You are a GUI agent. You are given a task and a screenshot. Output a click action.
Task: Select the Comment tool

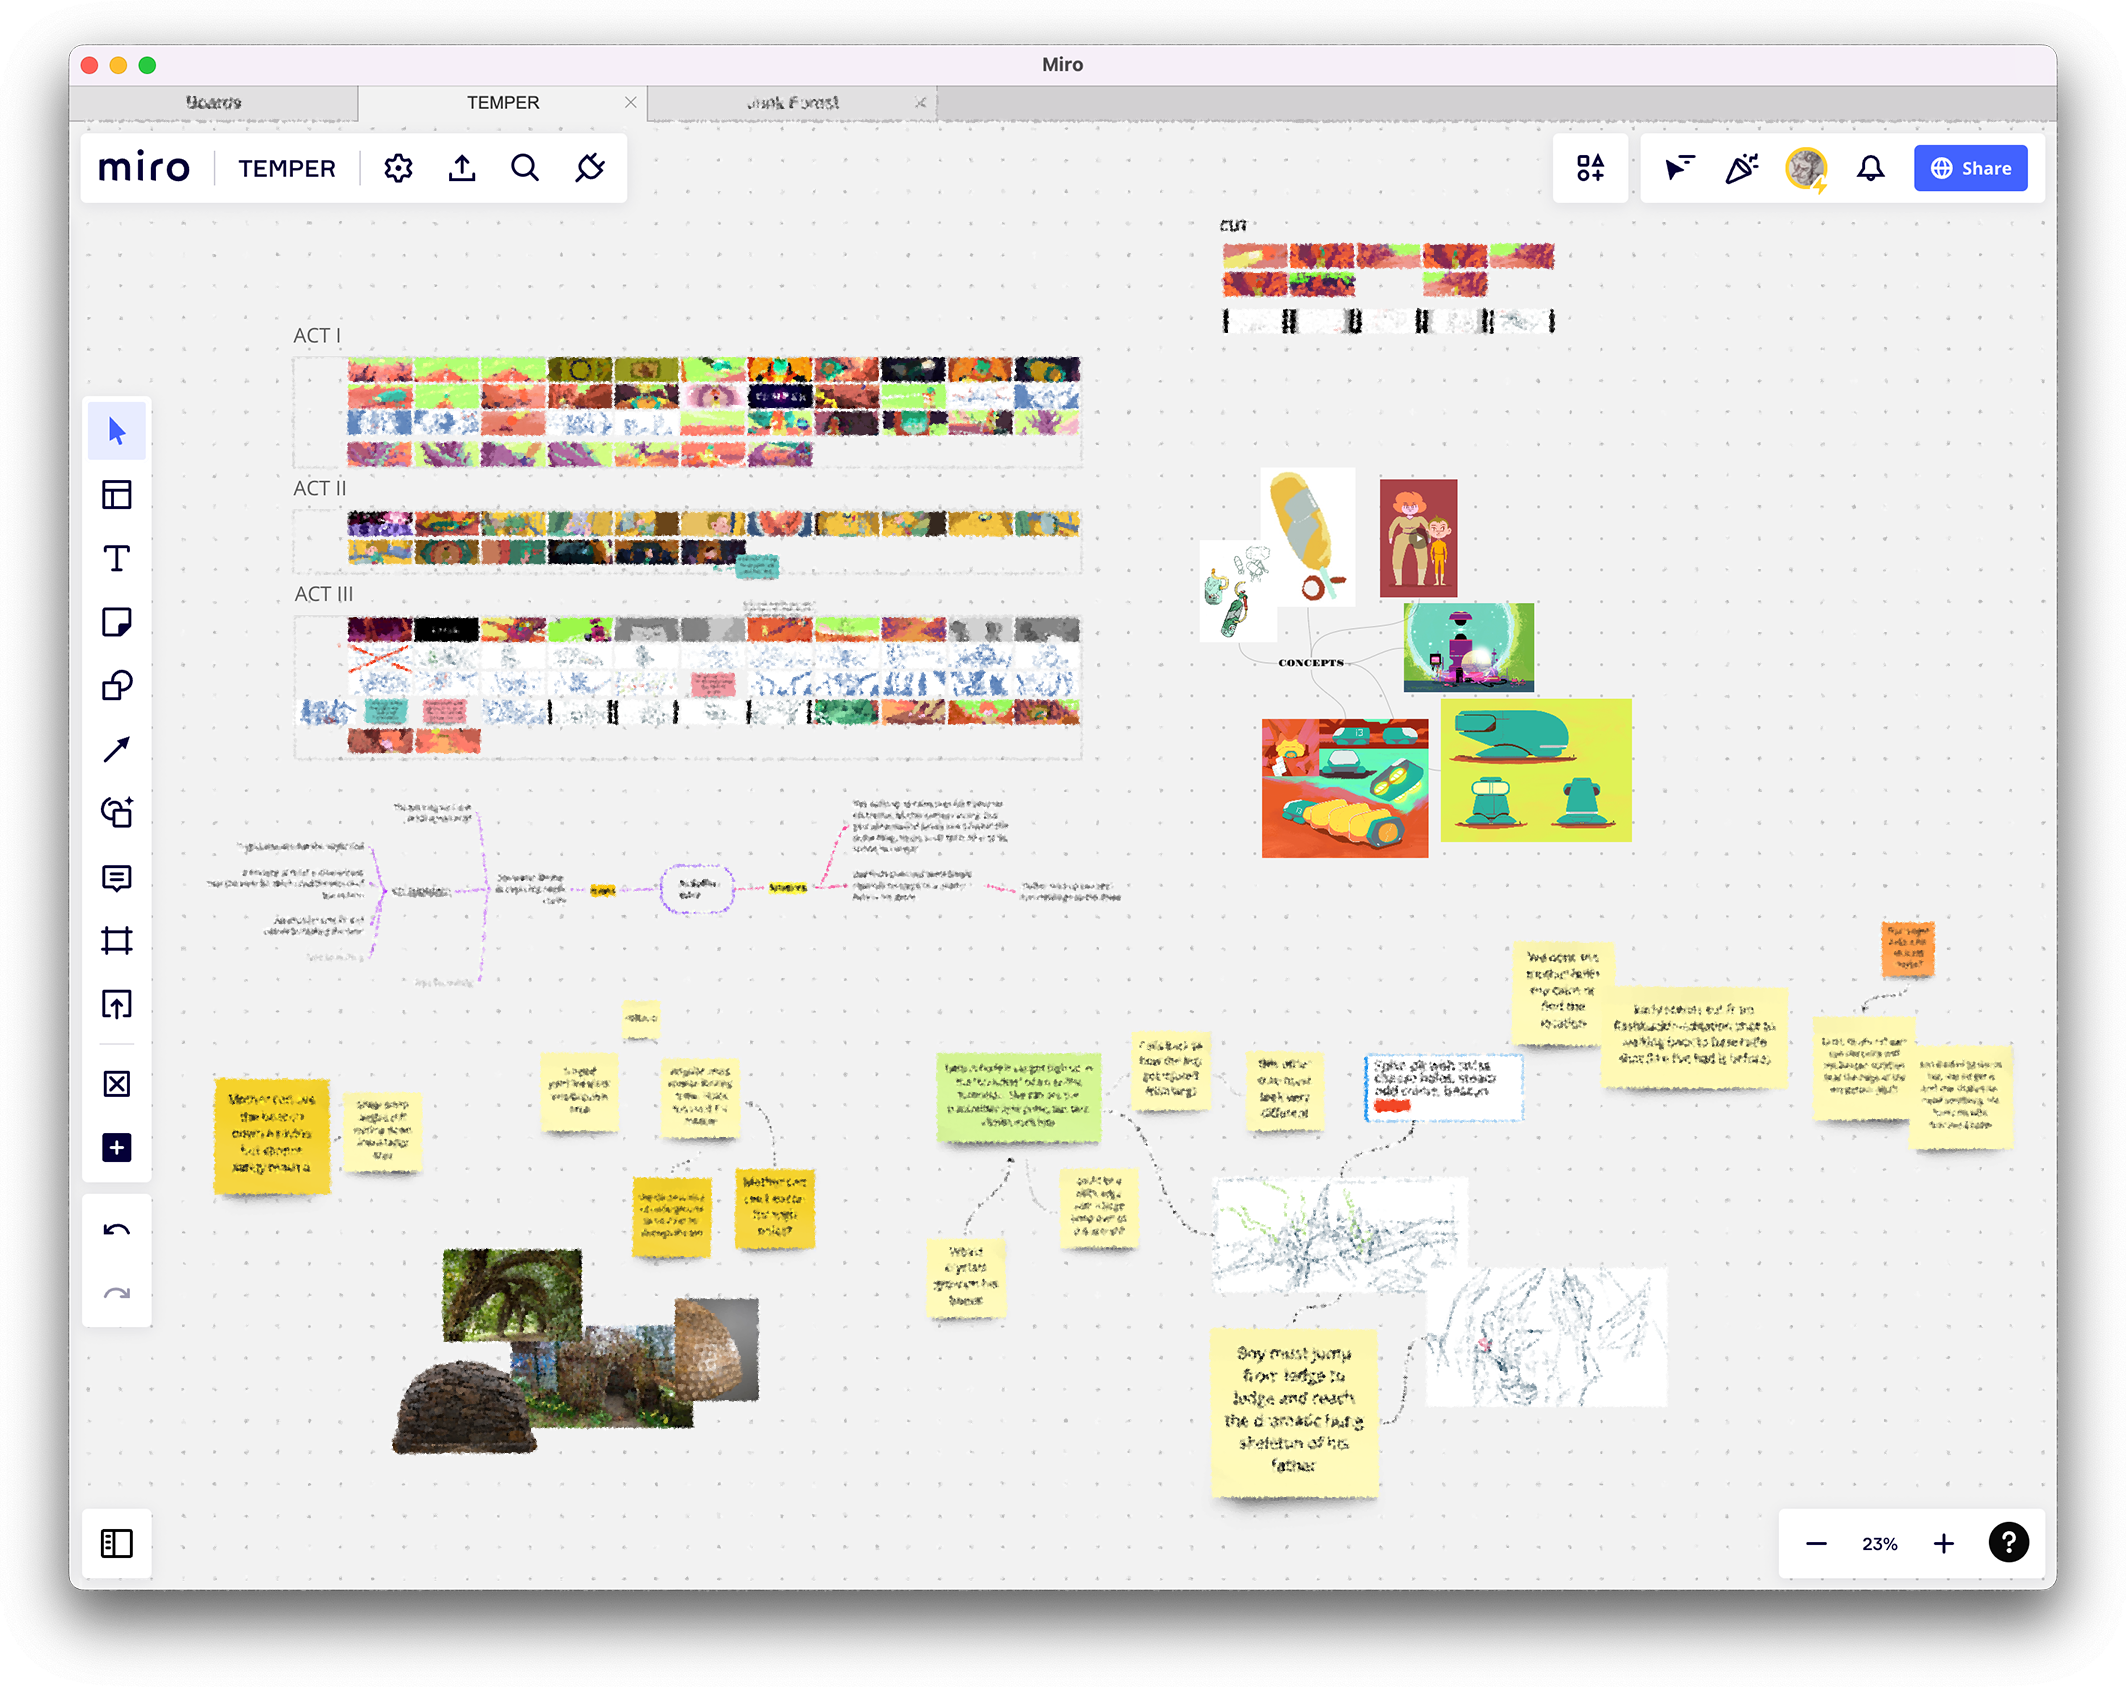tap(117, 878)
